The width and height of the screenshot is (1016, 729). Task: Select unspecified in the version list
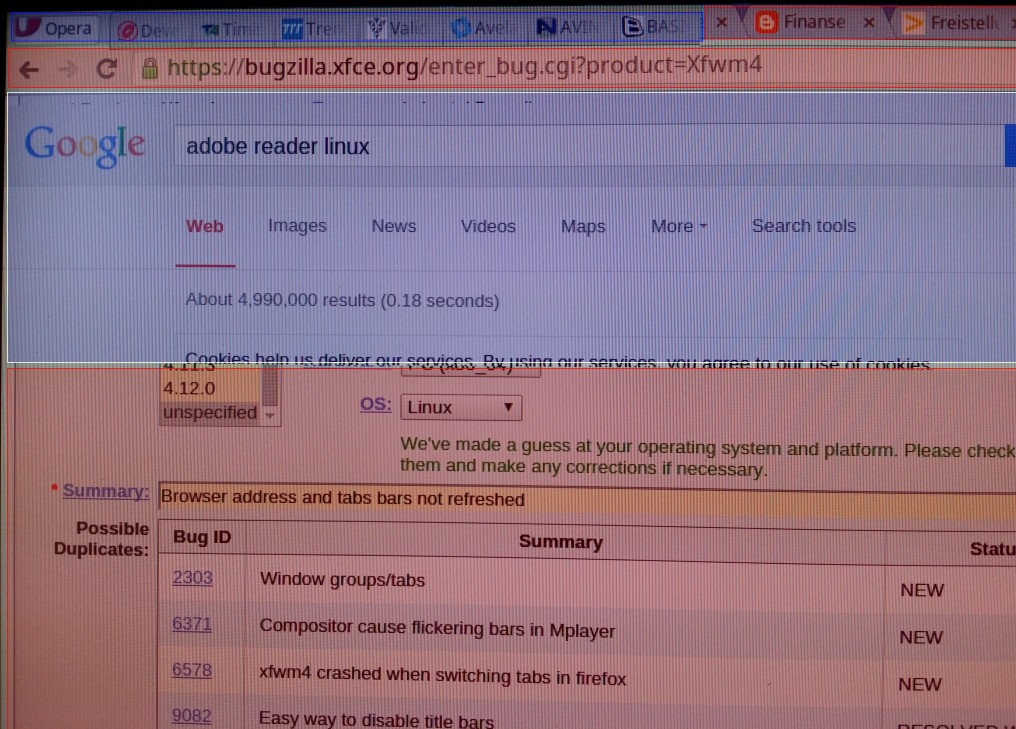(210, 412)
